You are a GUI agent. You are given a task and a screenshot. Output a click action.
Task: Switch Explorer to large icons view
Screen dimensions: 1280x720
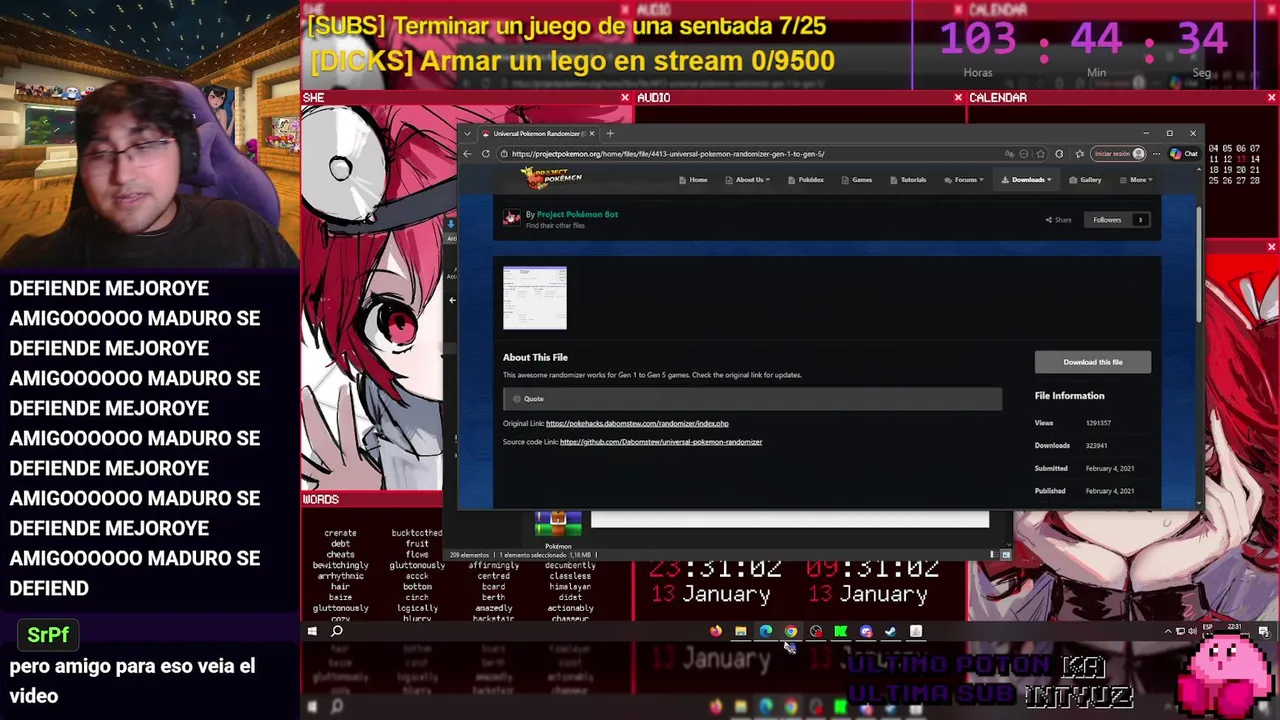click(1006, 555)
